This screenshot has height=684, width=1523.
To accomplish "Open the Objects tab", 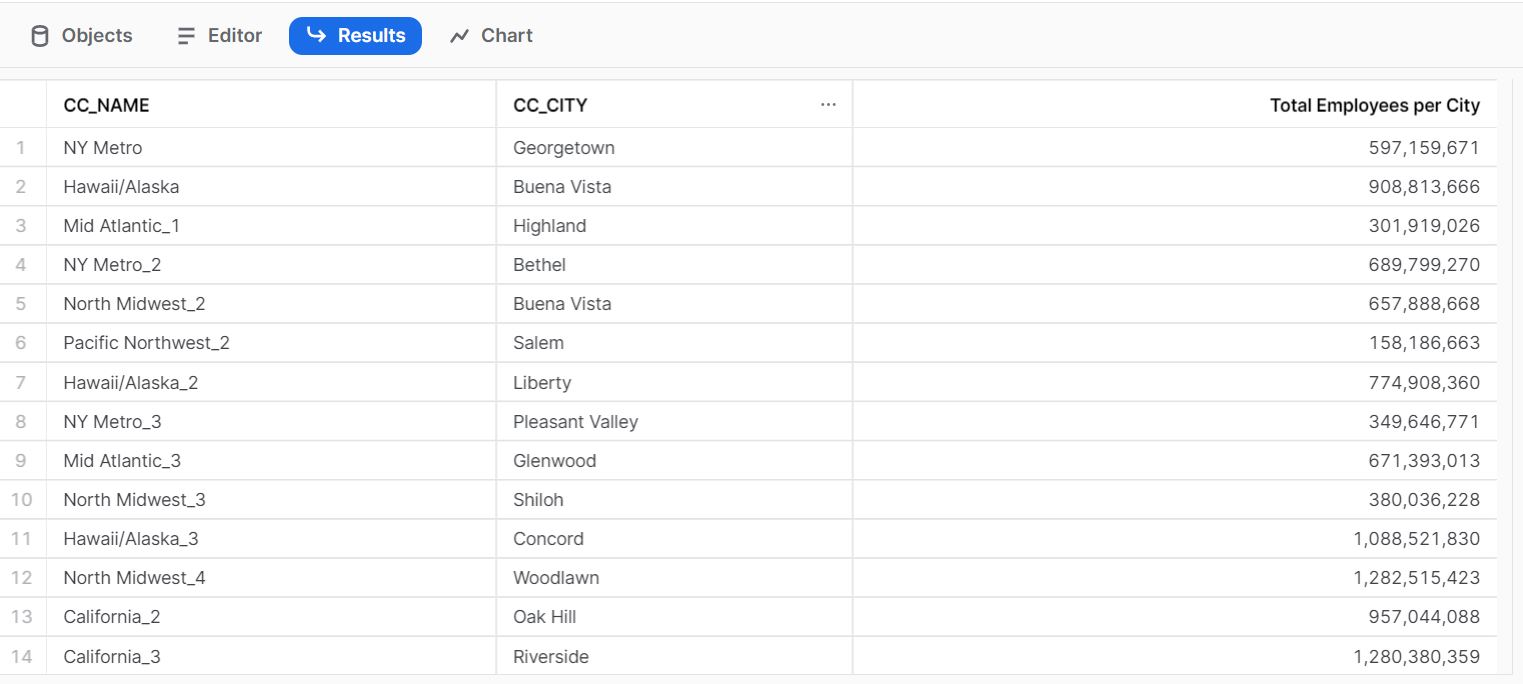I will tap(82, 36).
